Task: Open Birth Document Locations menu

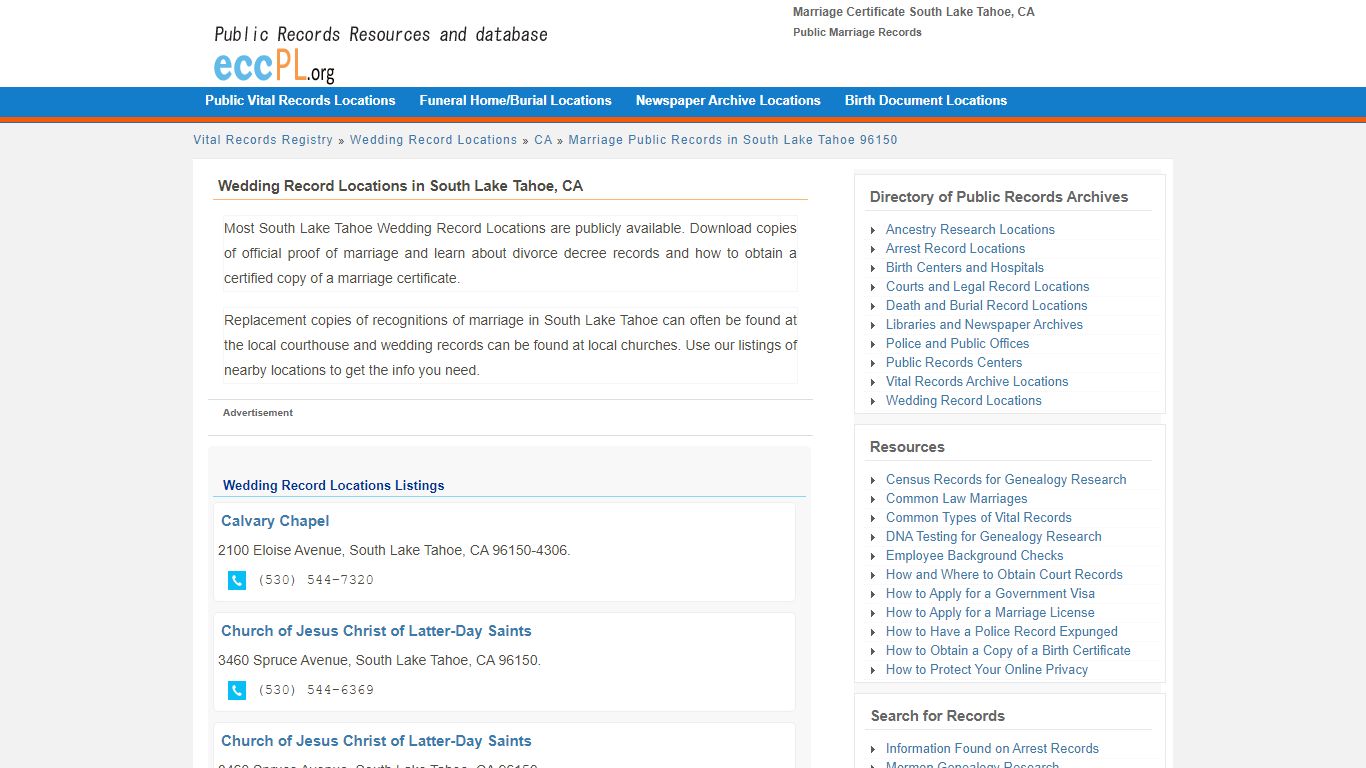Action: [x=926, y=100]
